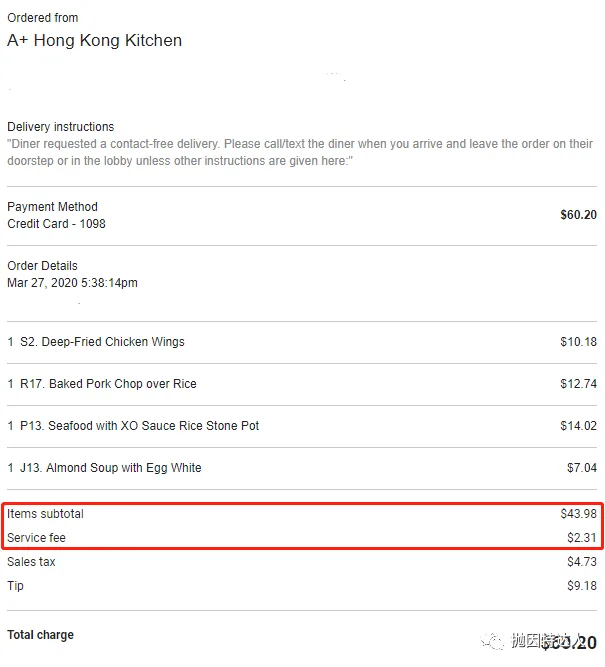Click the contact-free delivery instruction text
This screenshot has width=605, height=667.
tap(300, 152)
